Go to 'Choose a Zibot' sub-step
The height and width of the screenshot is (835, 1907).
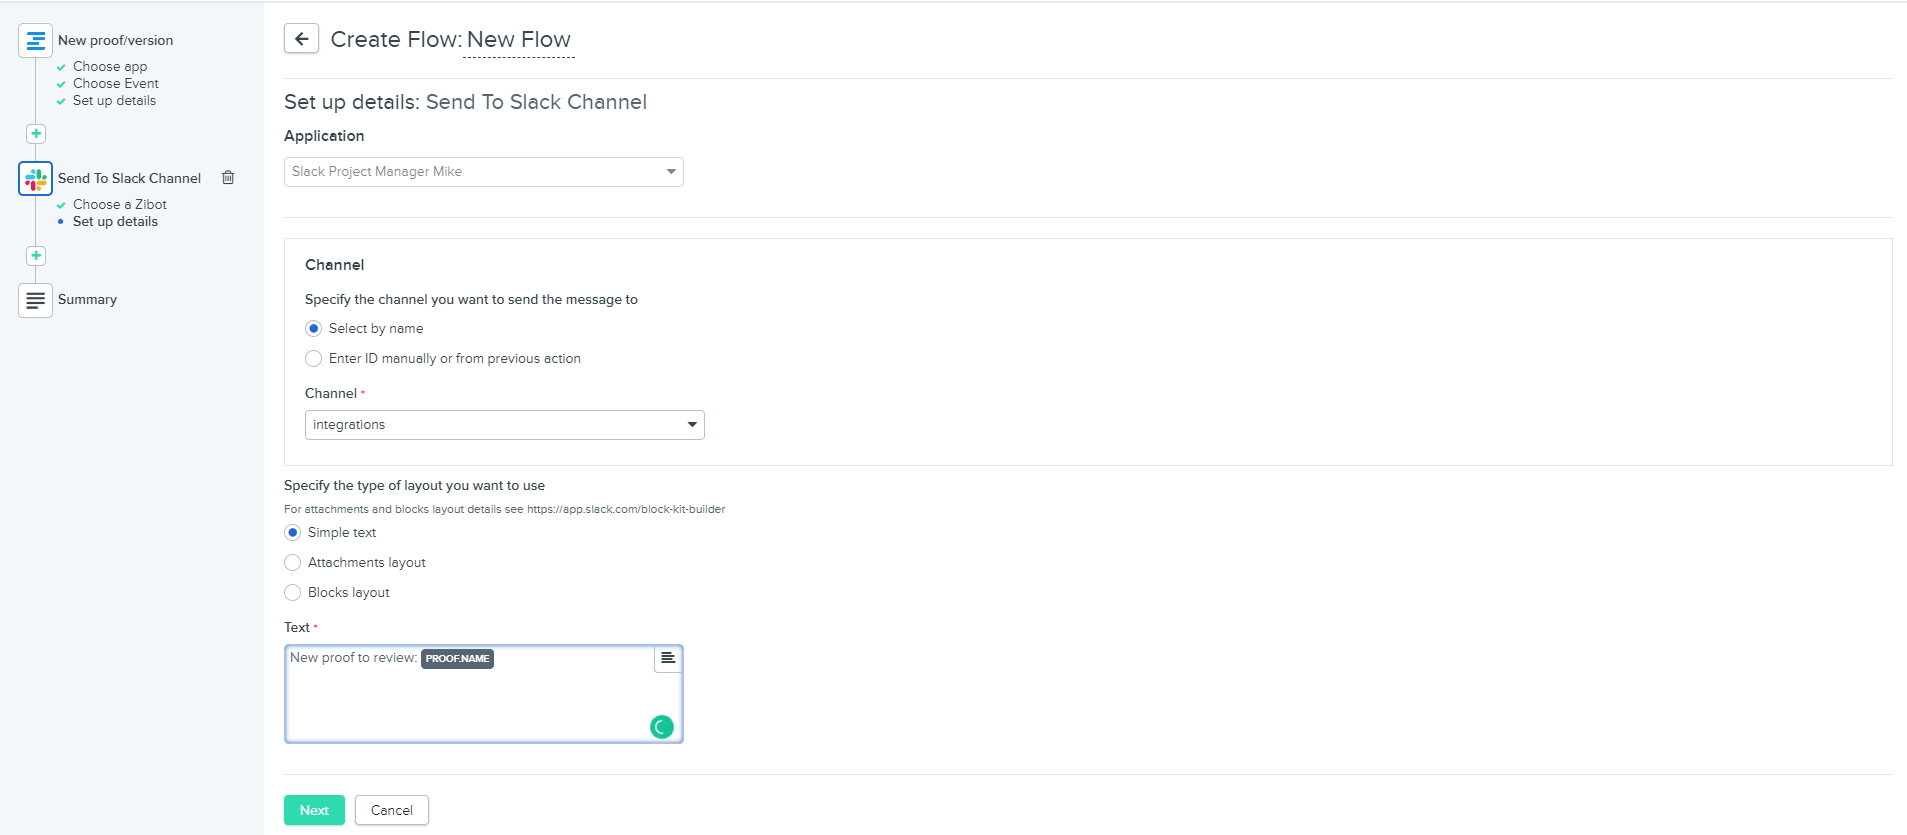(119, 205)
